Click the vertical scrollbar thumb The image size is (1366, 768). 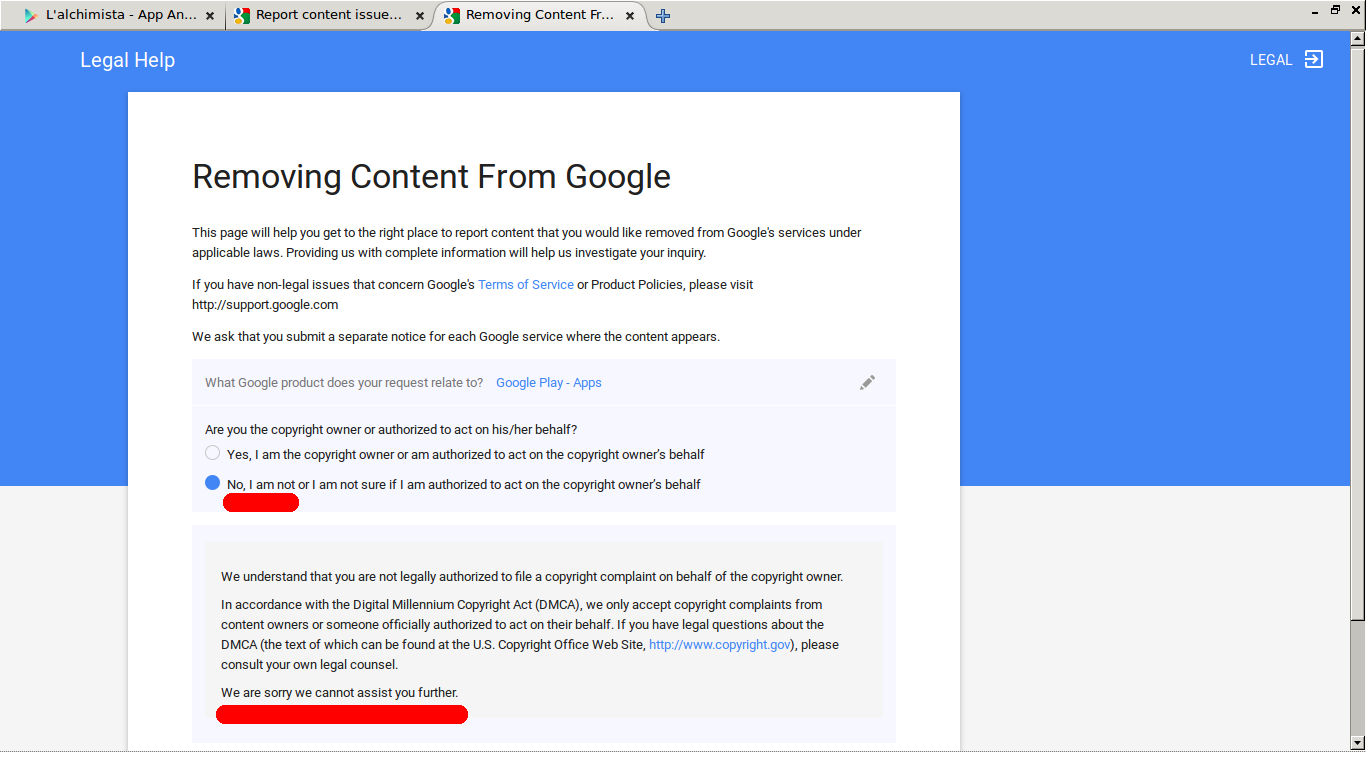[x=1357, y=334]
